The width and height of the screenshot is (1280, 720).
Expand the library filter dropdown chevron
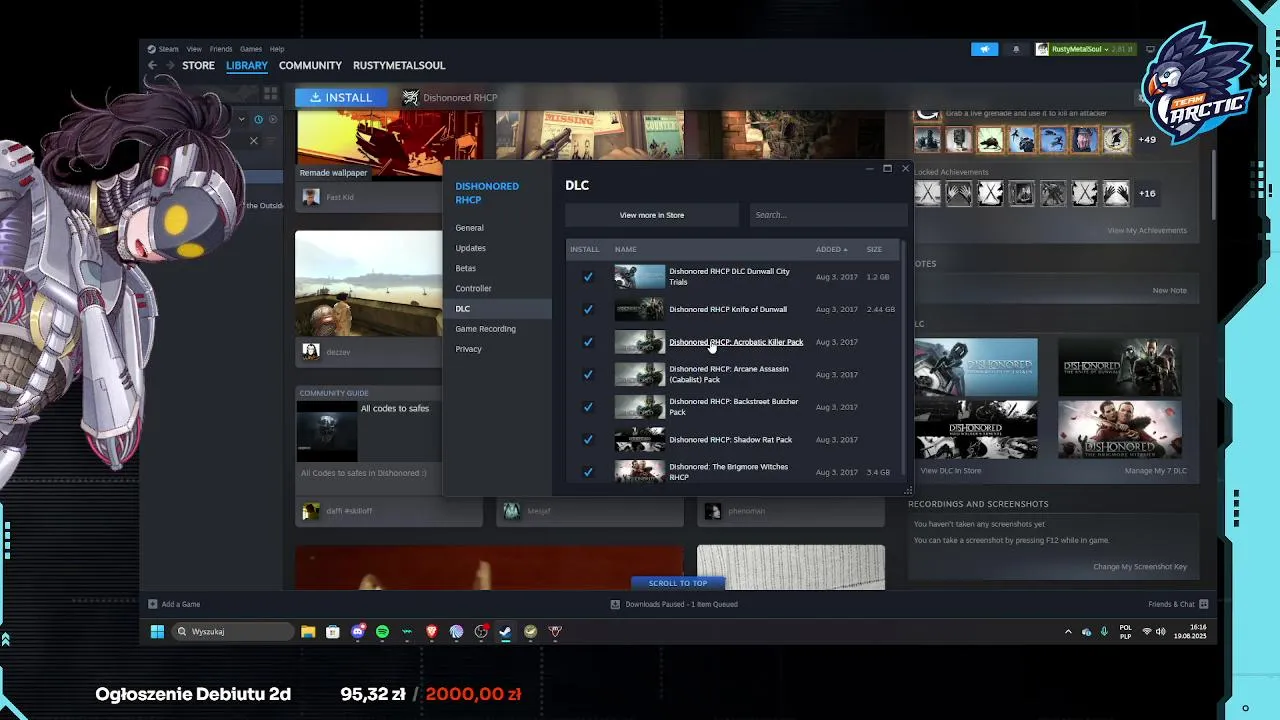pyautogui.click(x=241, y=119)
